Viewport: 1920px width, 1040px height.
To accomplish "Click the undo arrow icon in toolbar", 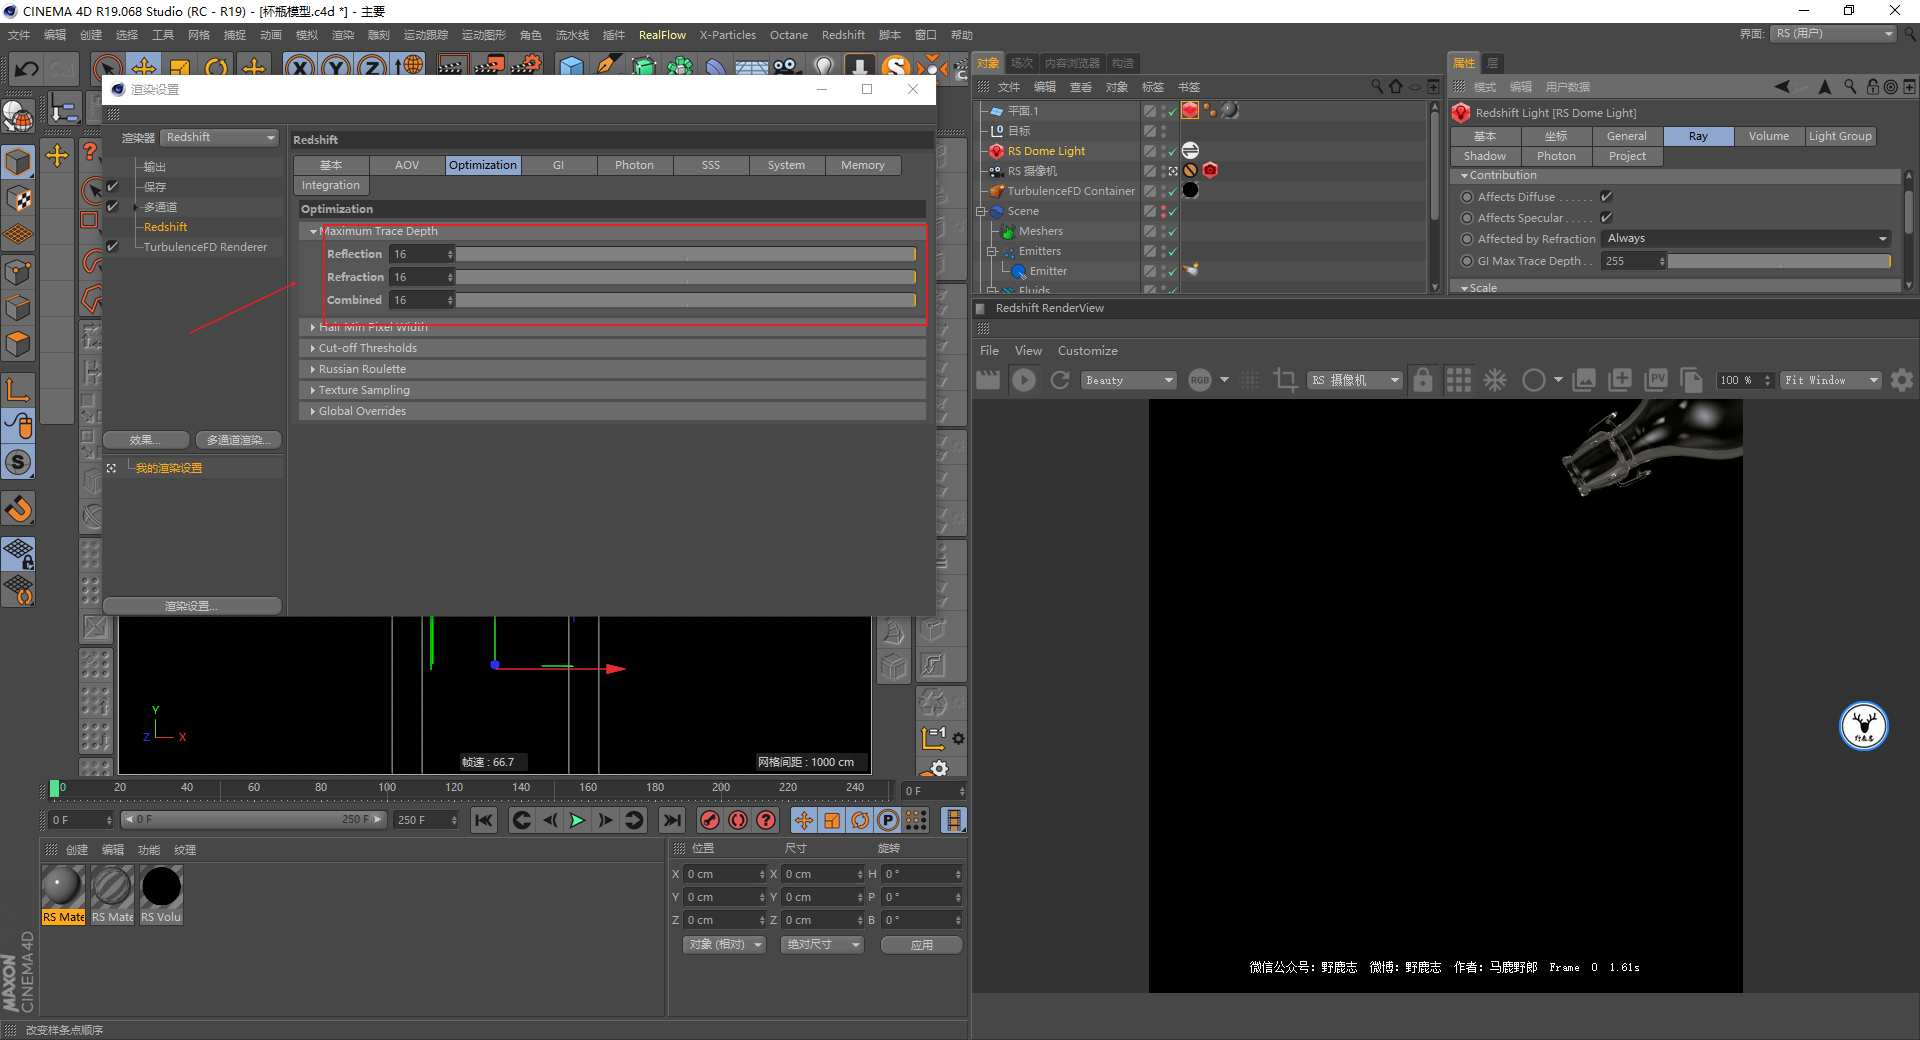I will pos(27,69).
